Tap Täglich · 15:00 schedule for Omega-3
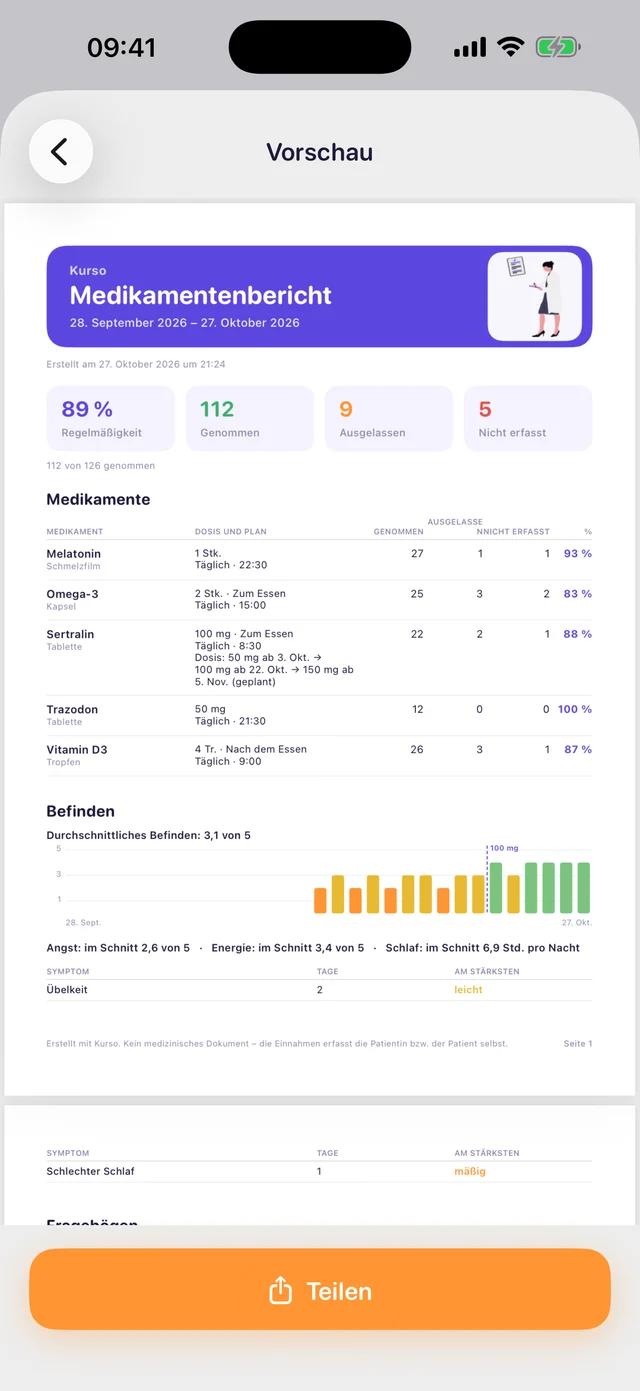Screen dimensions: 640x1391 [230, 606]
